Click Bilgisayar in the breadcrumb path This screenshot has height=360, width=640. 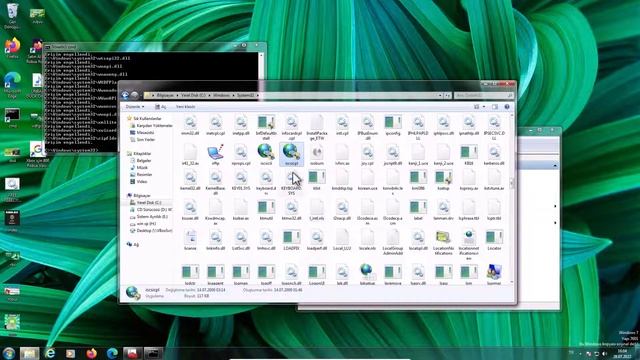[165, 95]
